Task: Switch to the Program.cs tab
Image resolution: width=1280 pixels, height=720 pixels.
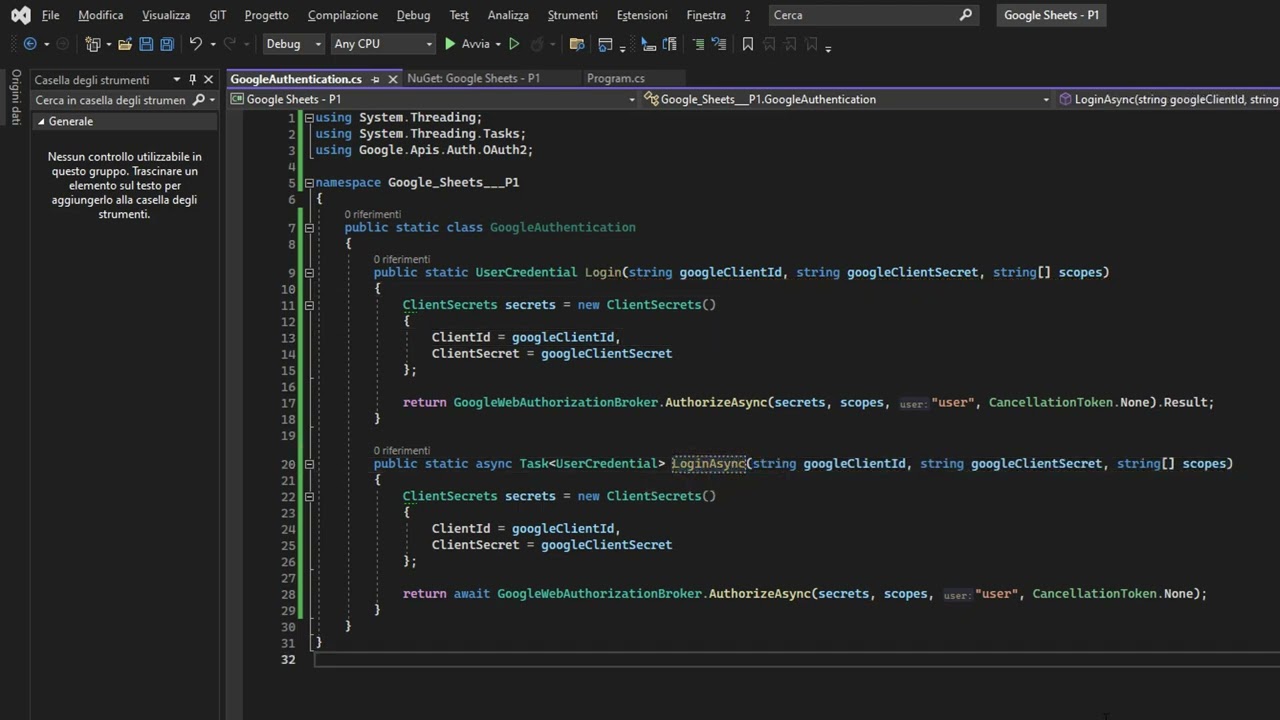Action: click(616, 78)
